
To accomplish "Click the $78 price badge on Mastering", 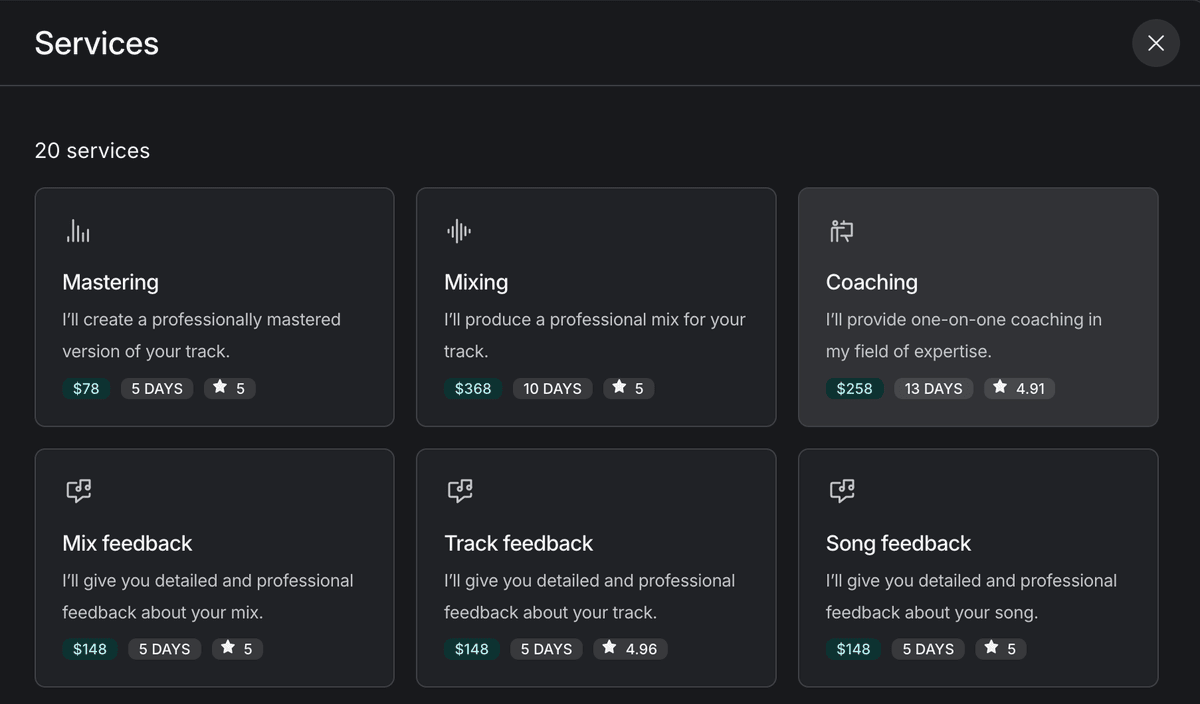I will coord(86,388).
